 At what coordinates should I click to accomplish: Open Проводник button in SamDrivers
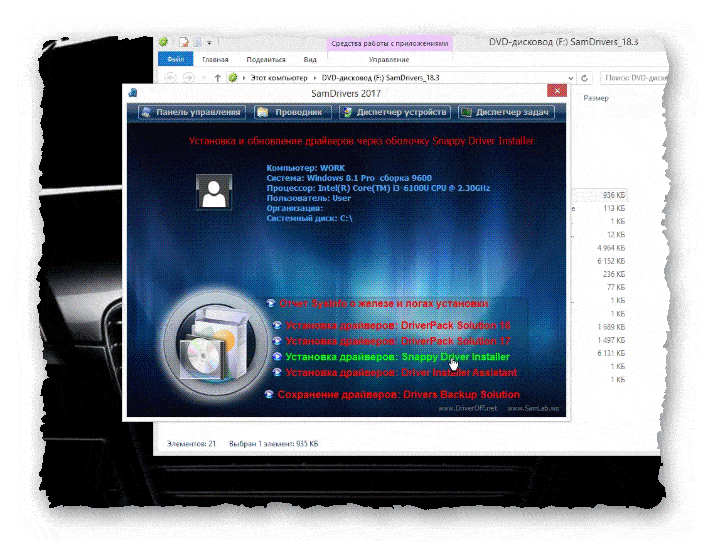click(293, 112)
